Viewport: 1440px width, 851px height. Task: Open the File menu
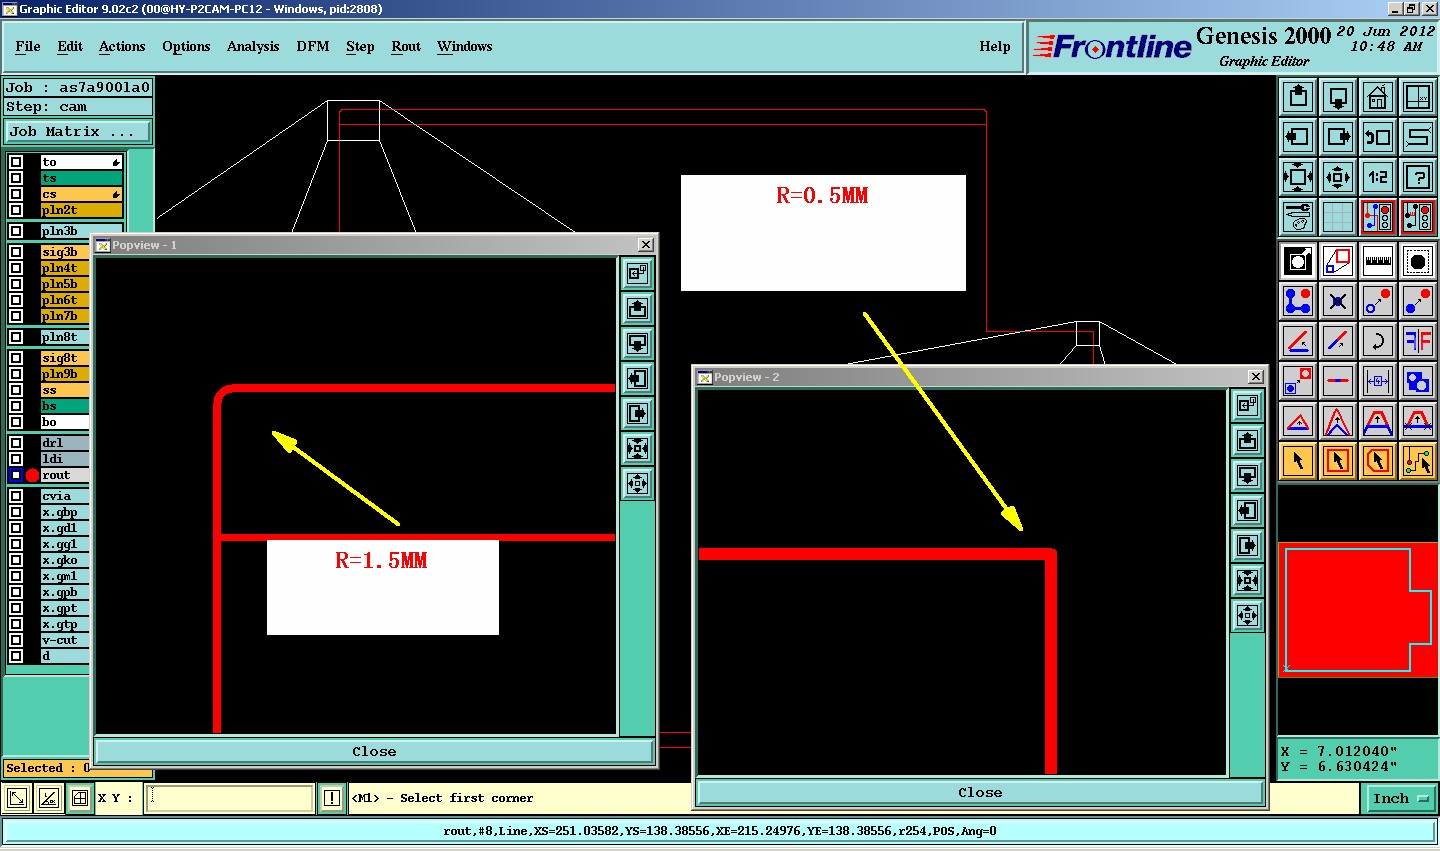[x=28, y=47]
